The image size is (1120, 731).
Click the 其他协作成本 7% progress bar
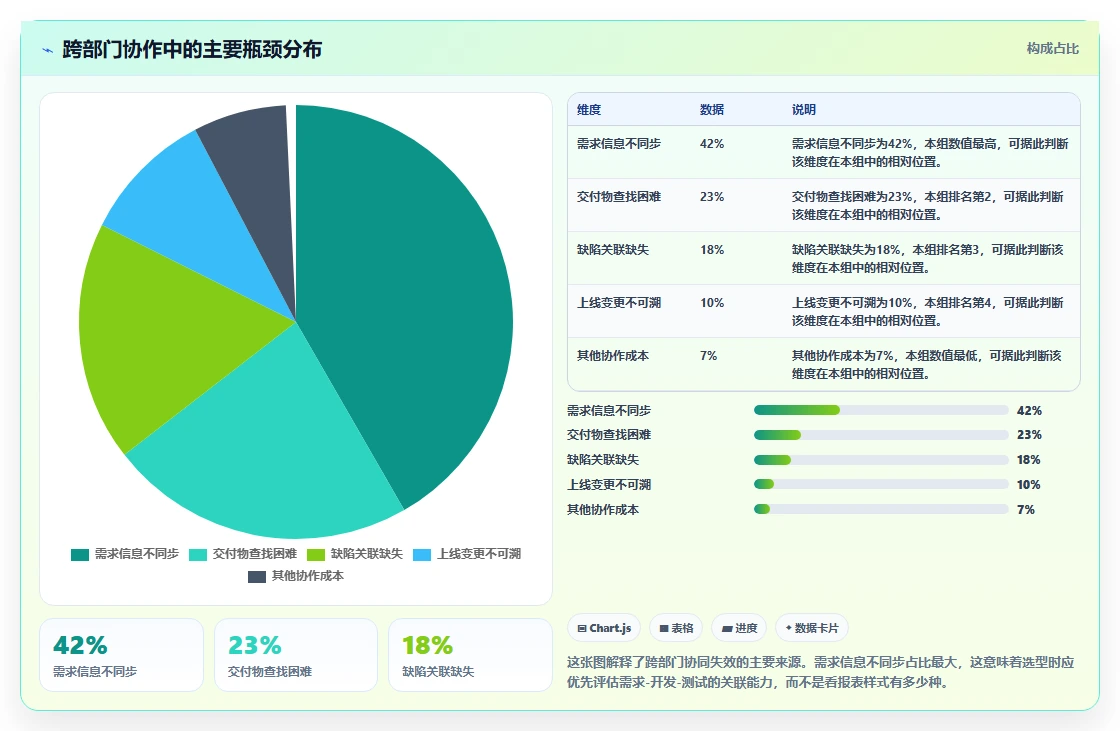(881, 509)
